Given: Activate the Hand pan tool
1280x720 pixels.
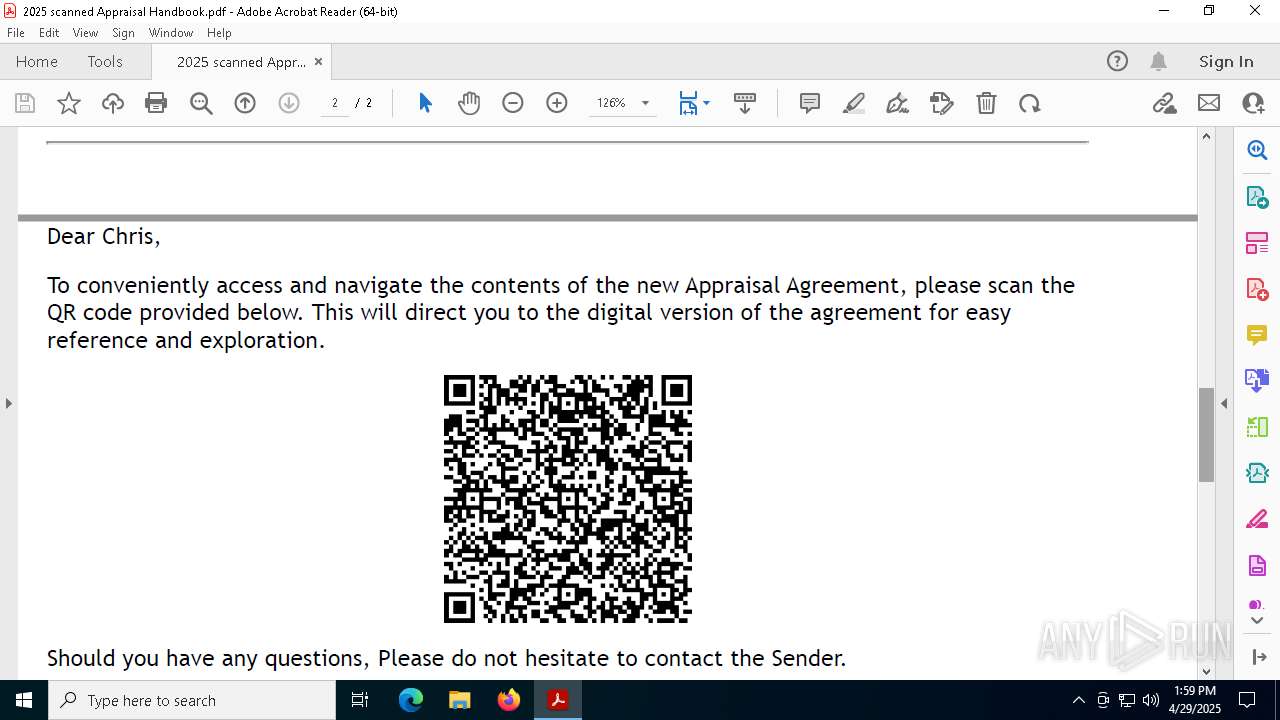Looking at the screenshot, I should pyautogui.click(x=469, y=103).
